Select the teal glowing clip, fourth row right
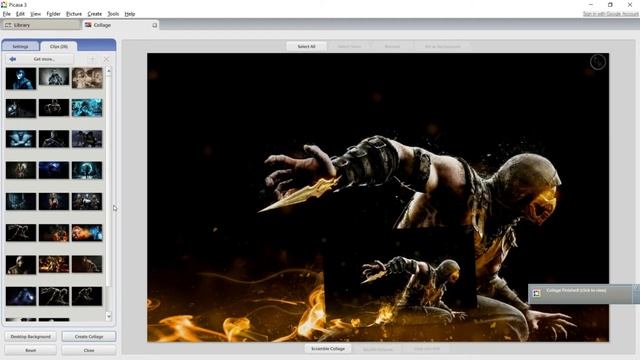The width and height of the screenshot is (640, 360). [x=87, y=170]
